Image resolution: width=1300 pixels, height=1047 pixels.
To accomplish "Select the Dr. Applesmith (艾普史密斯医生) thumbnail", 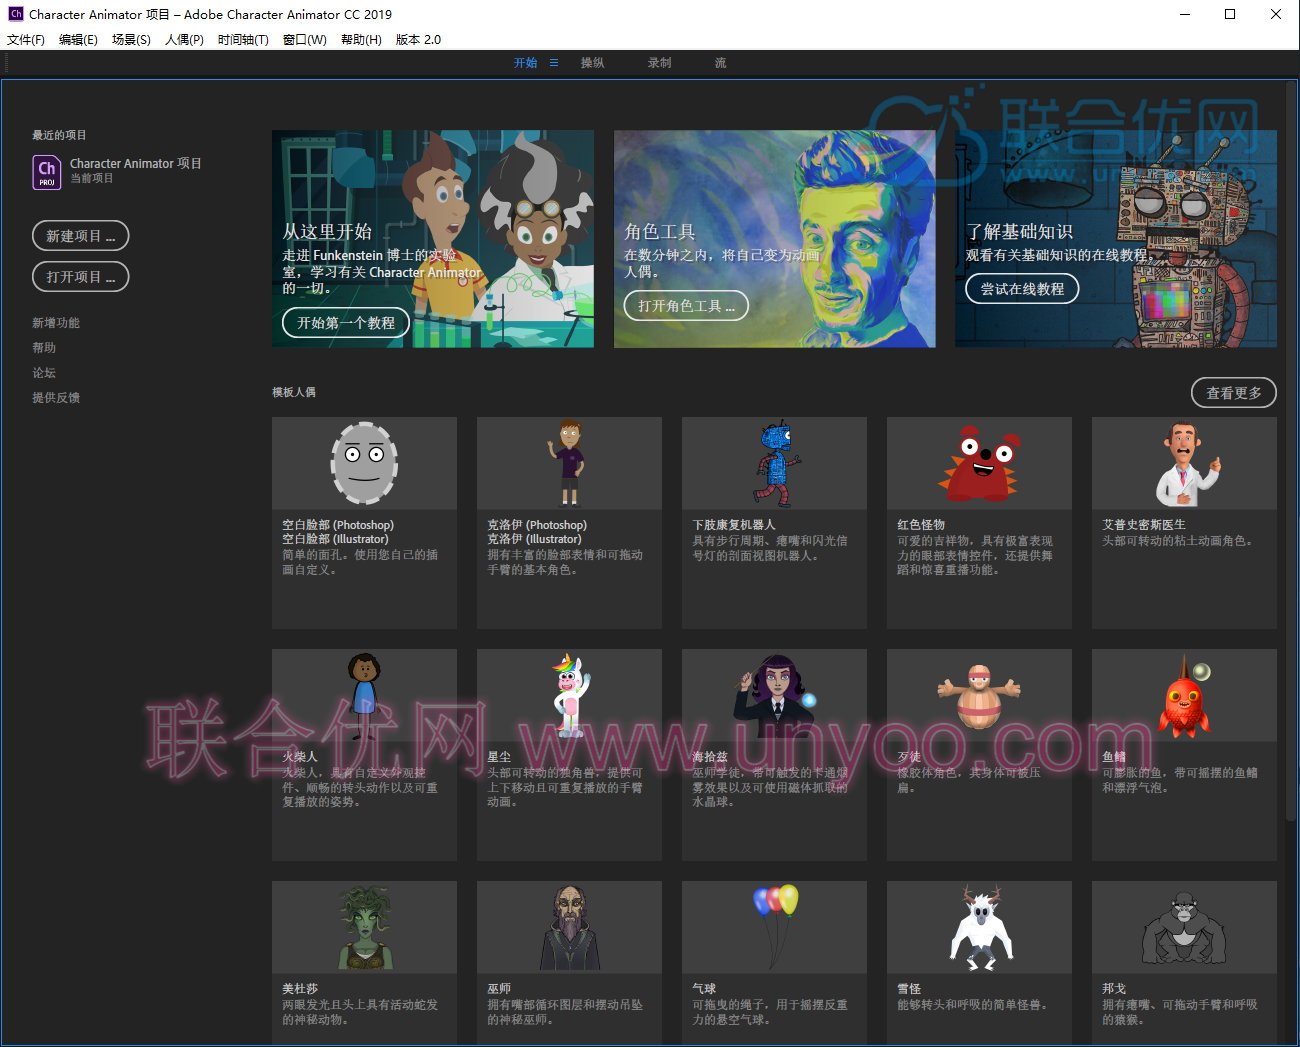I will click(1184, 463).
